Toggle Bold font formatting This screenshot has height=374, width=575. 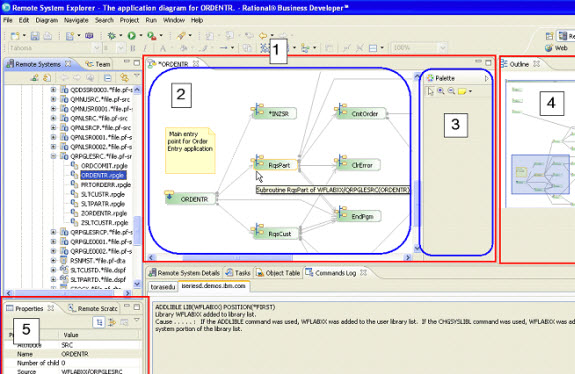133,48
